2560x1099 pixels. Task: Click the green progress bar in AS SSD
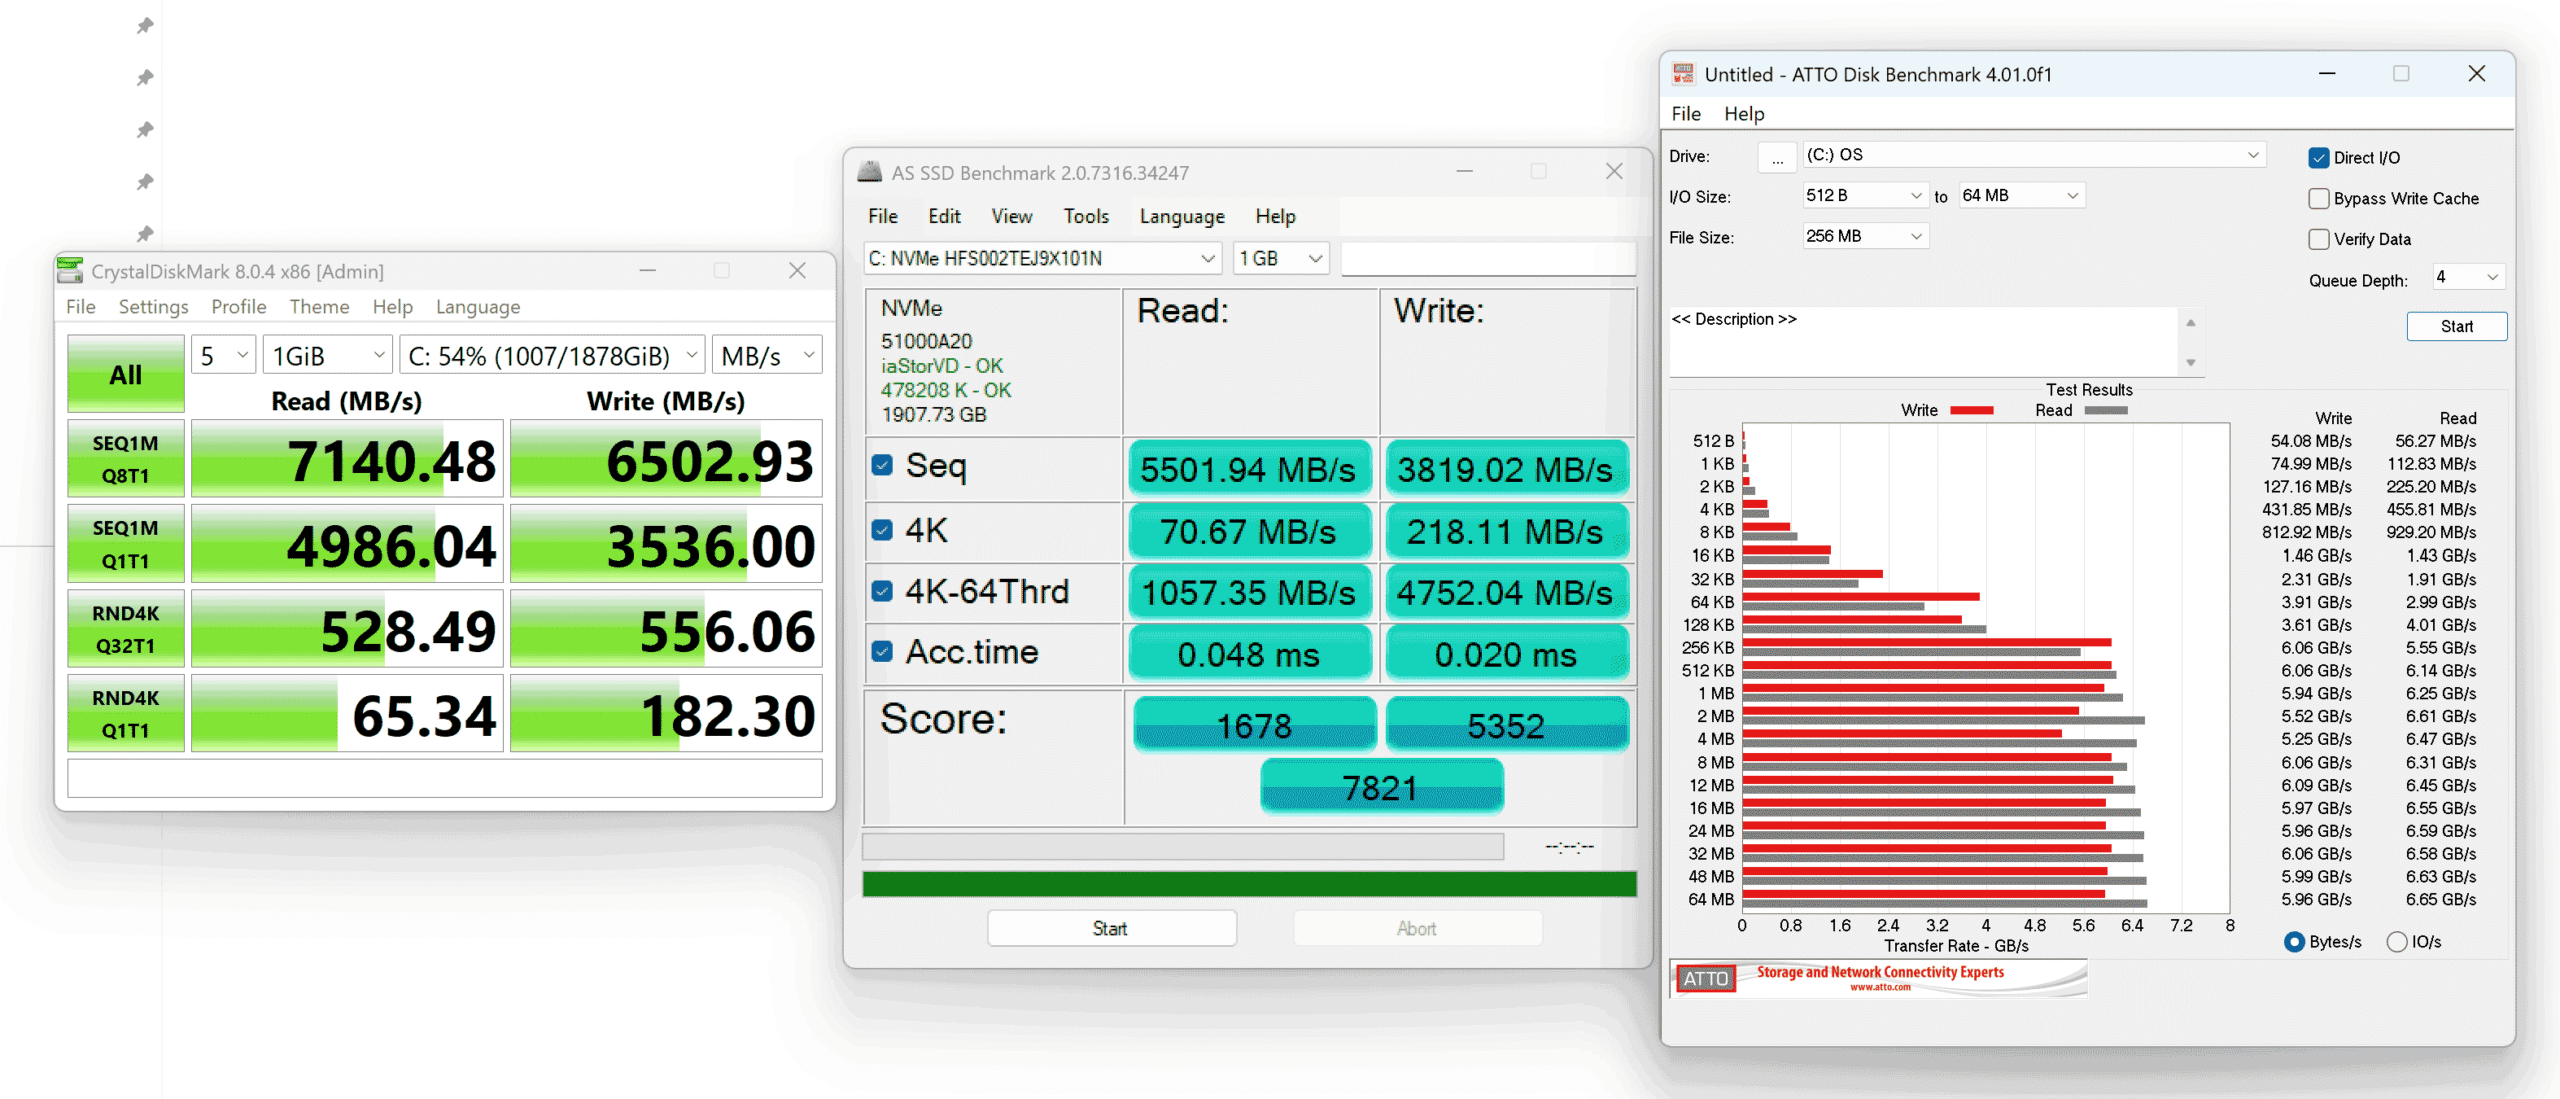click(x=1249, y=883)
